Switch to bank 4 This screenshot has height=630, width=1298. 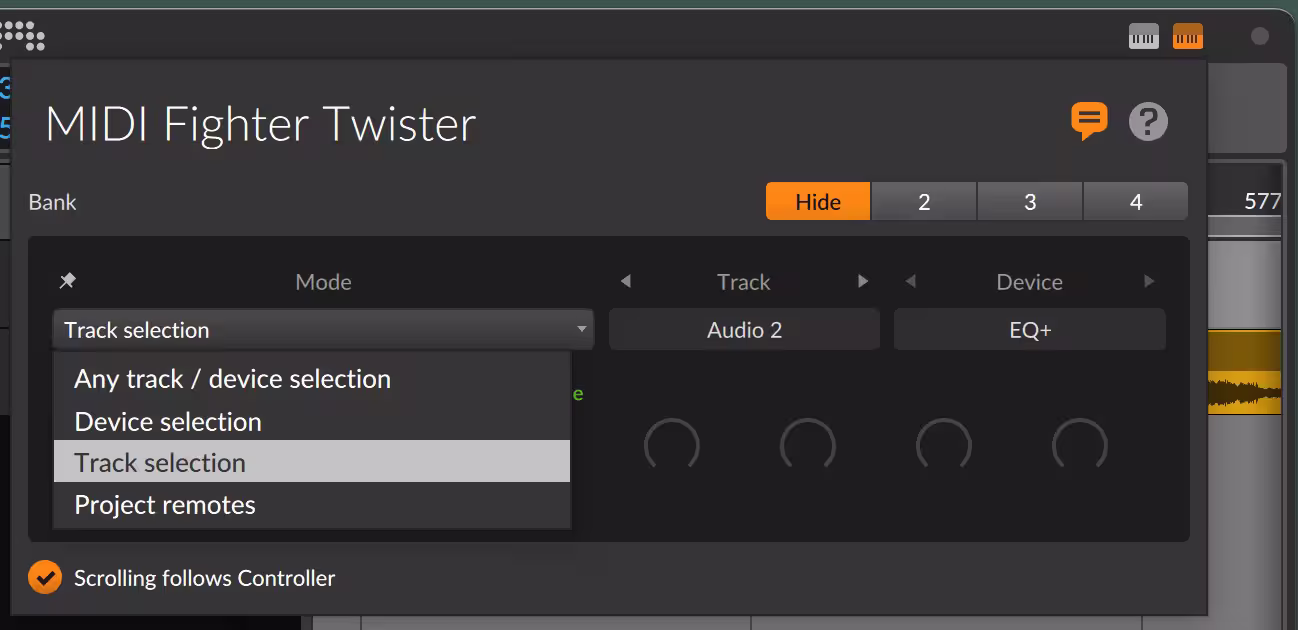(x=1136, y=202)
